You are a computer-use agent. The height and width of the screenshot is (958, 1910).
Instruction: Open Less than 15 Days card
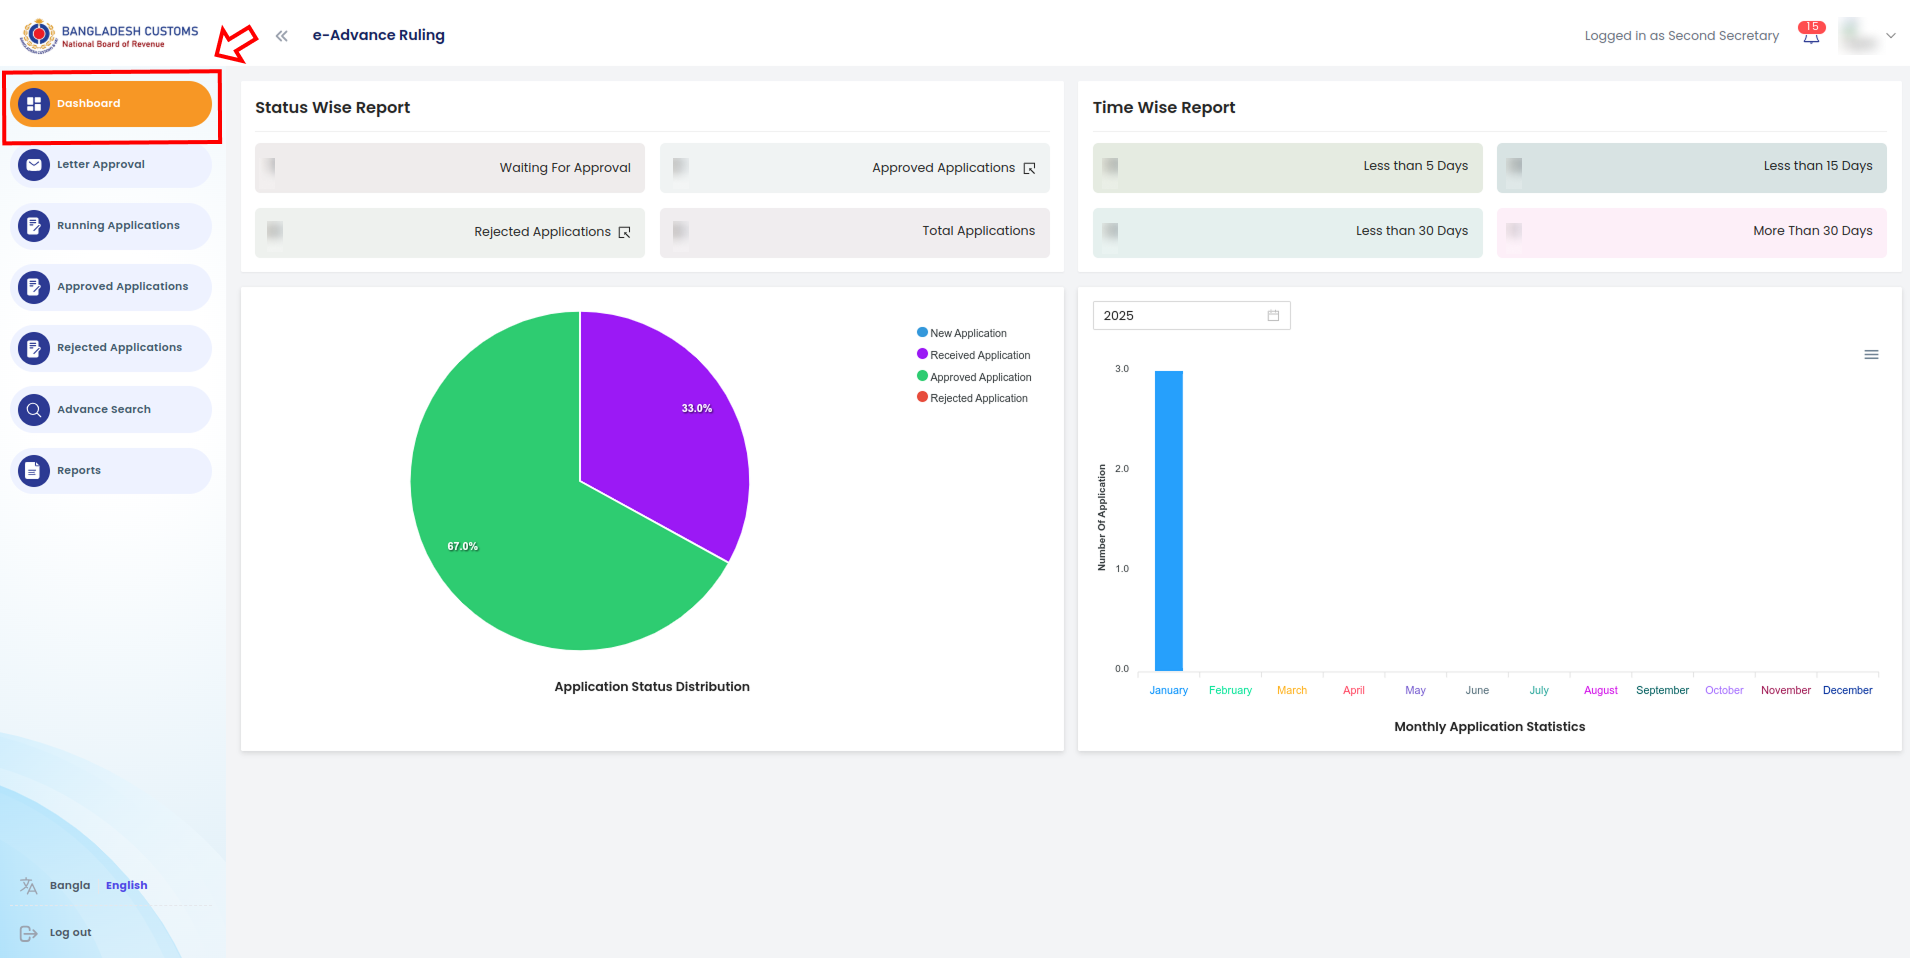[1692, 168]
